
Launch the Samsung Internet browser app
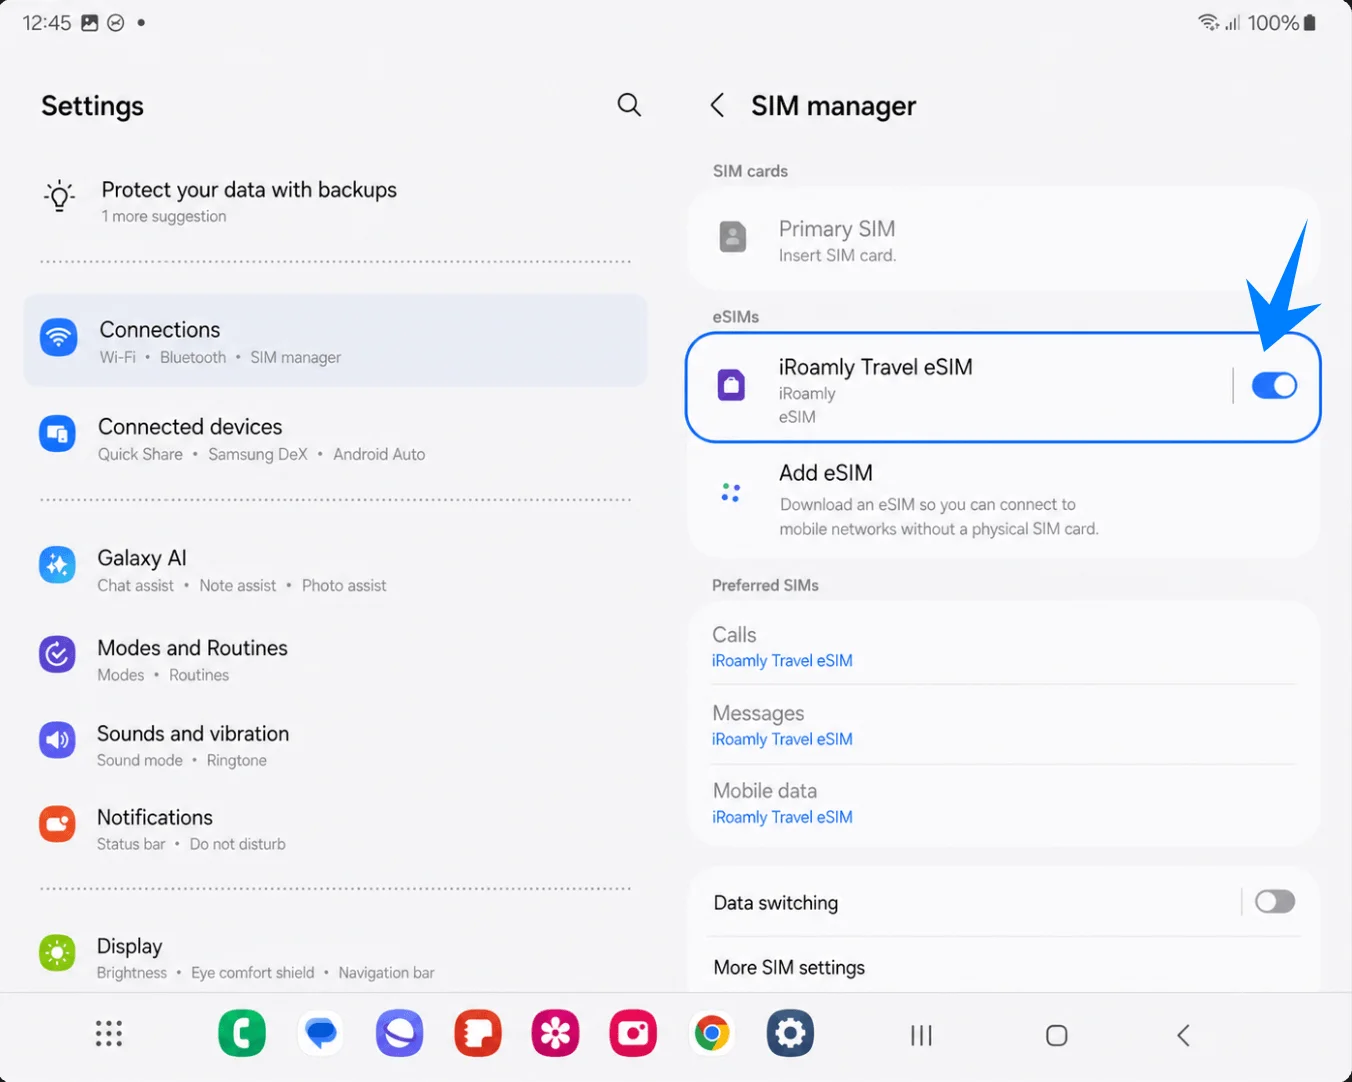tap(399, 1034)
